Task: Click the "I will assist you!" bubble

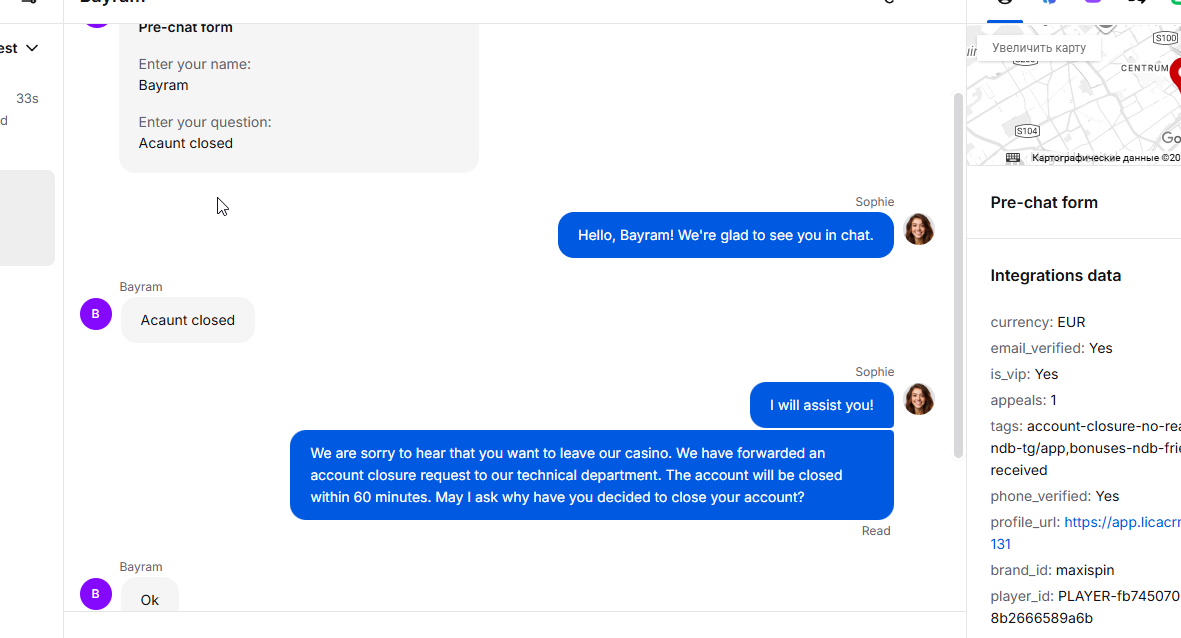Action: [821, 405]
